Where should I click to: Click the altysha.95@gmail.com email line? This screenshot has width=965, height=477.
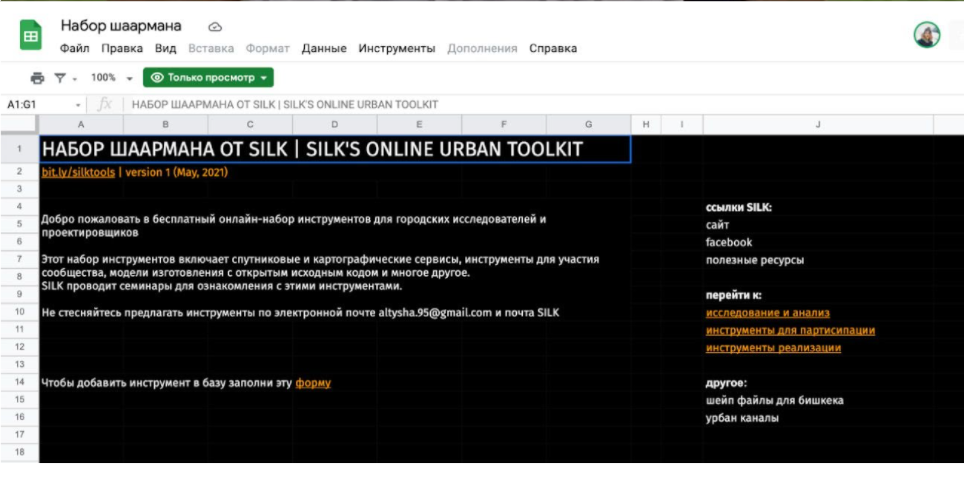[300, 313]
